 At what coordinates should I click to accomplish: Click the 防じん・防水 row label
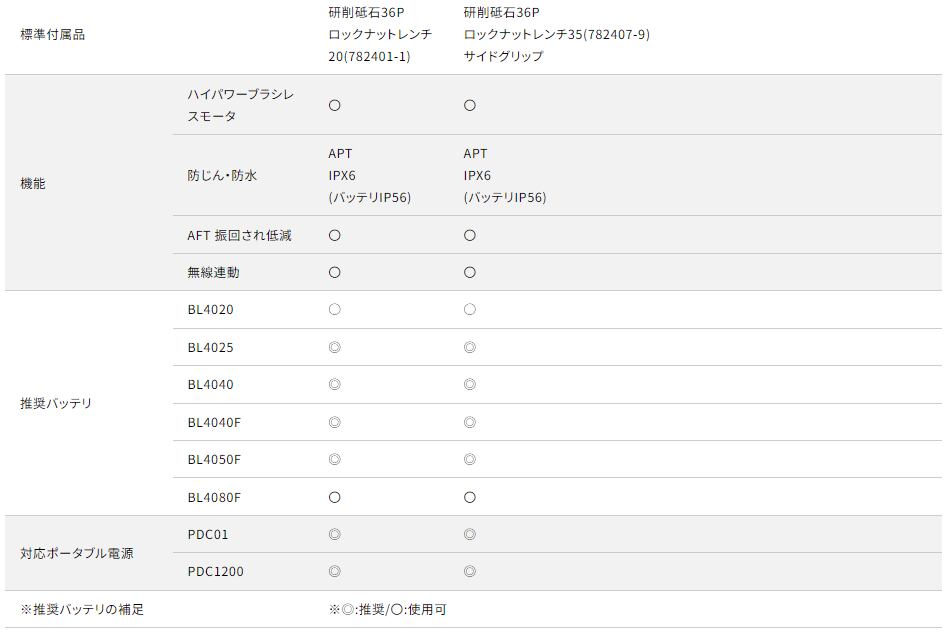click(222, 175)
